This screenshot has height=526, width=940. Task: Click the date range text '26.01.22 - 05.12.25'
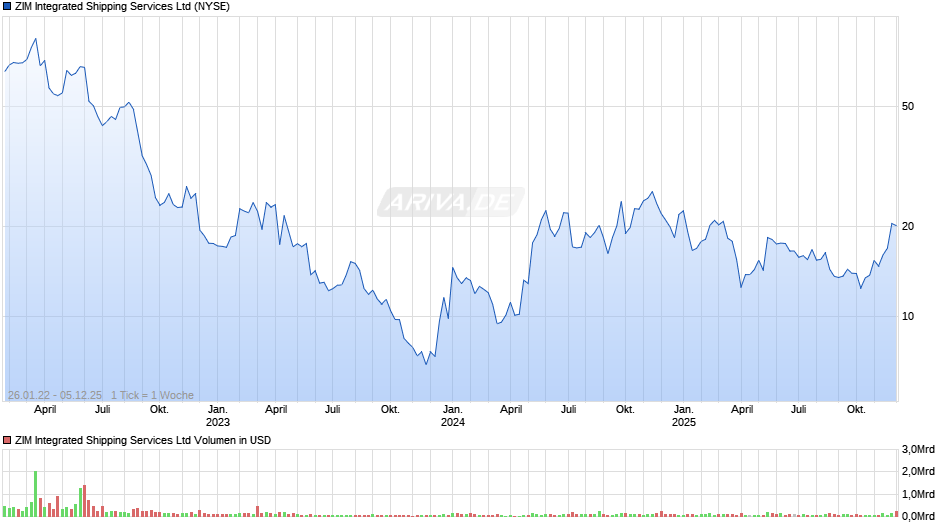55,395
